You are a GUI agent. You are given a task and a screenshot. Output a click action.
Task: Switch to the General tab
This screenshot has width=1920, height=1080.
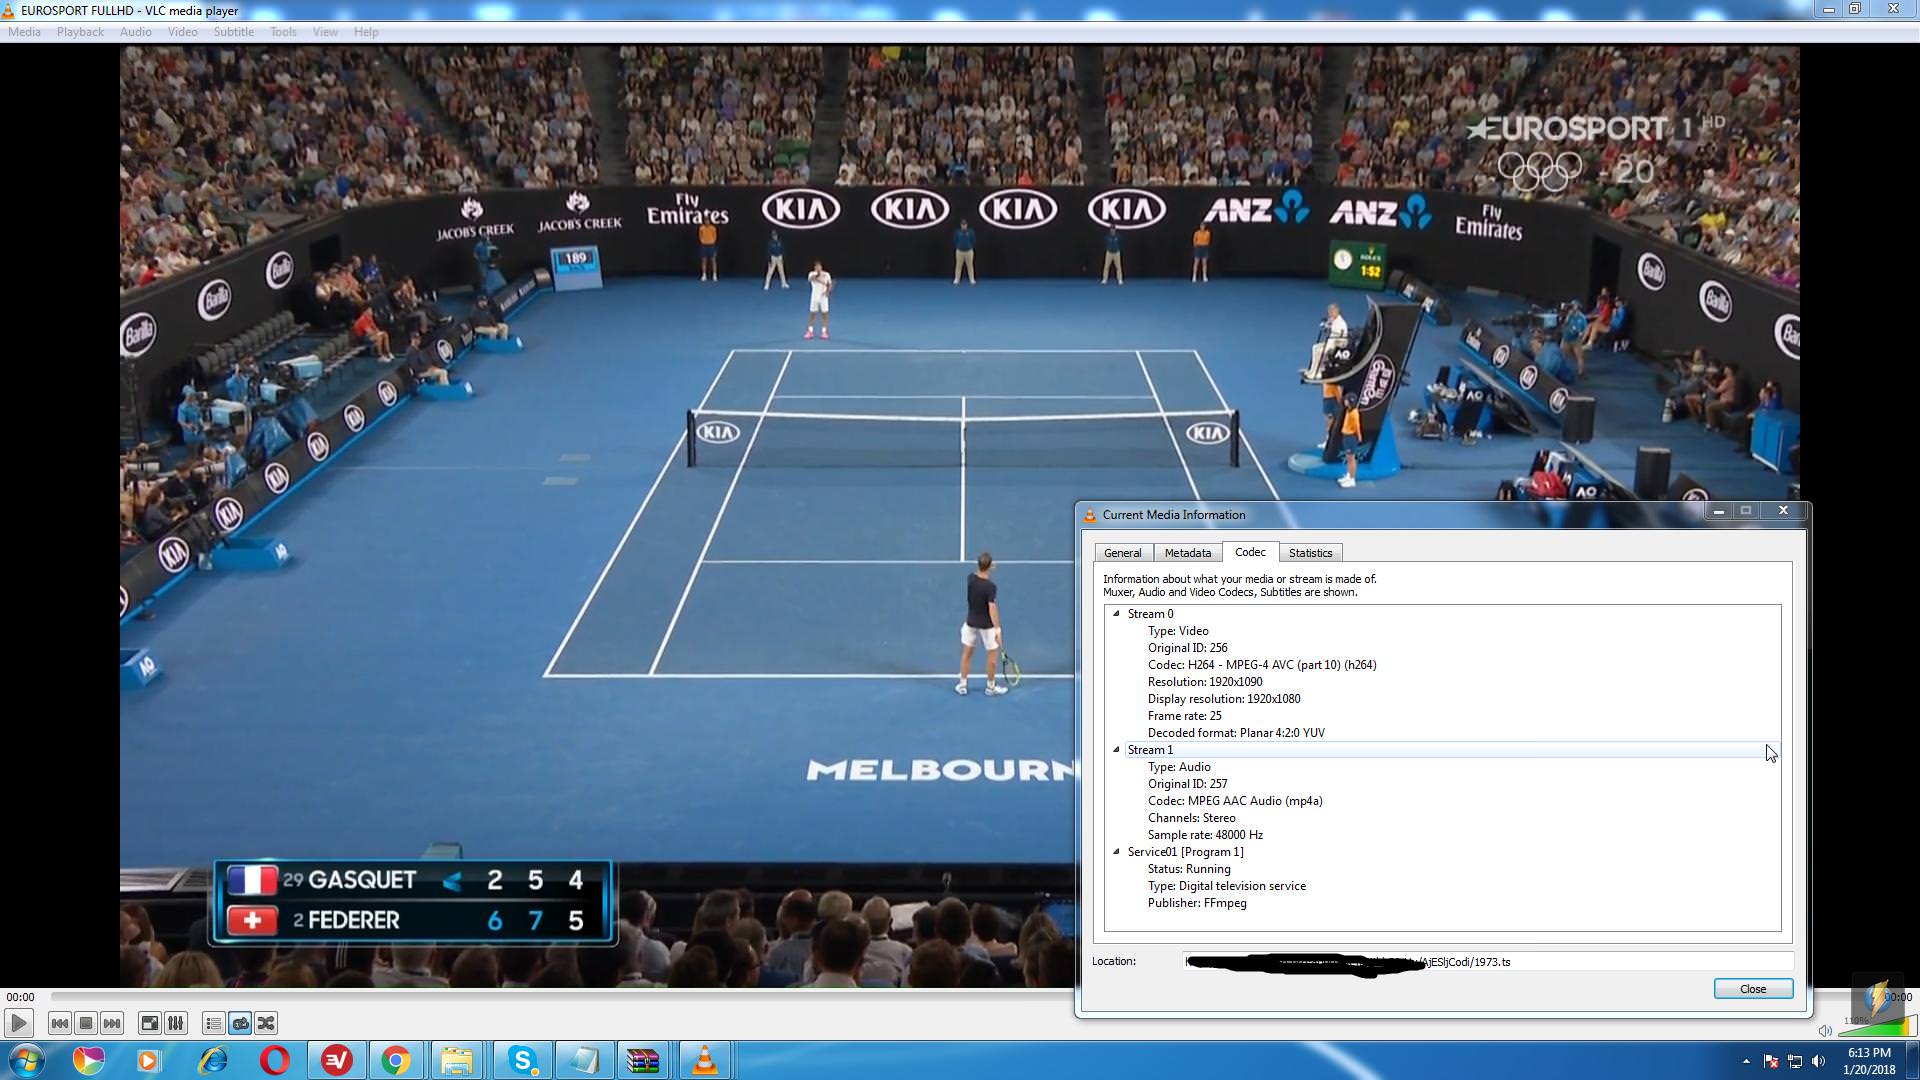click(x=1122, y=553)
